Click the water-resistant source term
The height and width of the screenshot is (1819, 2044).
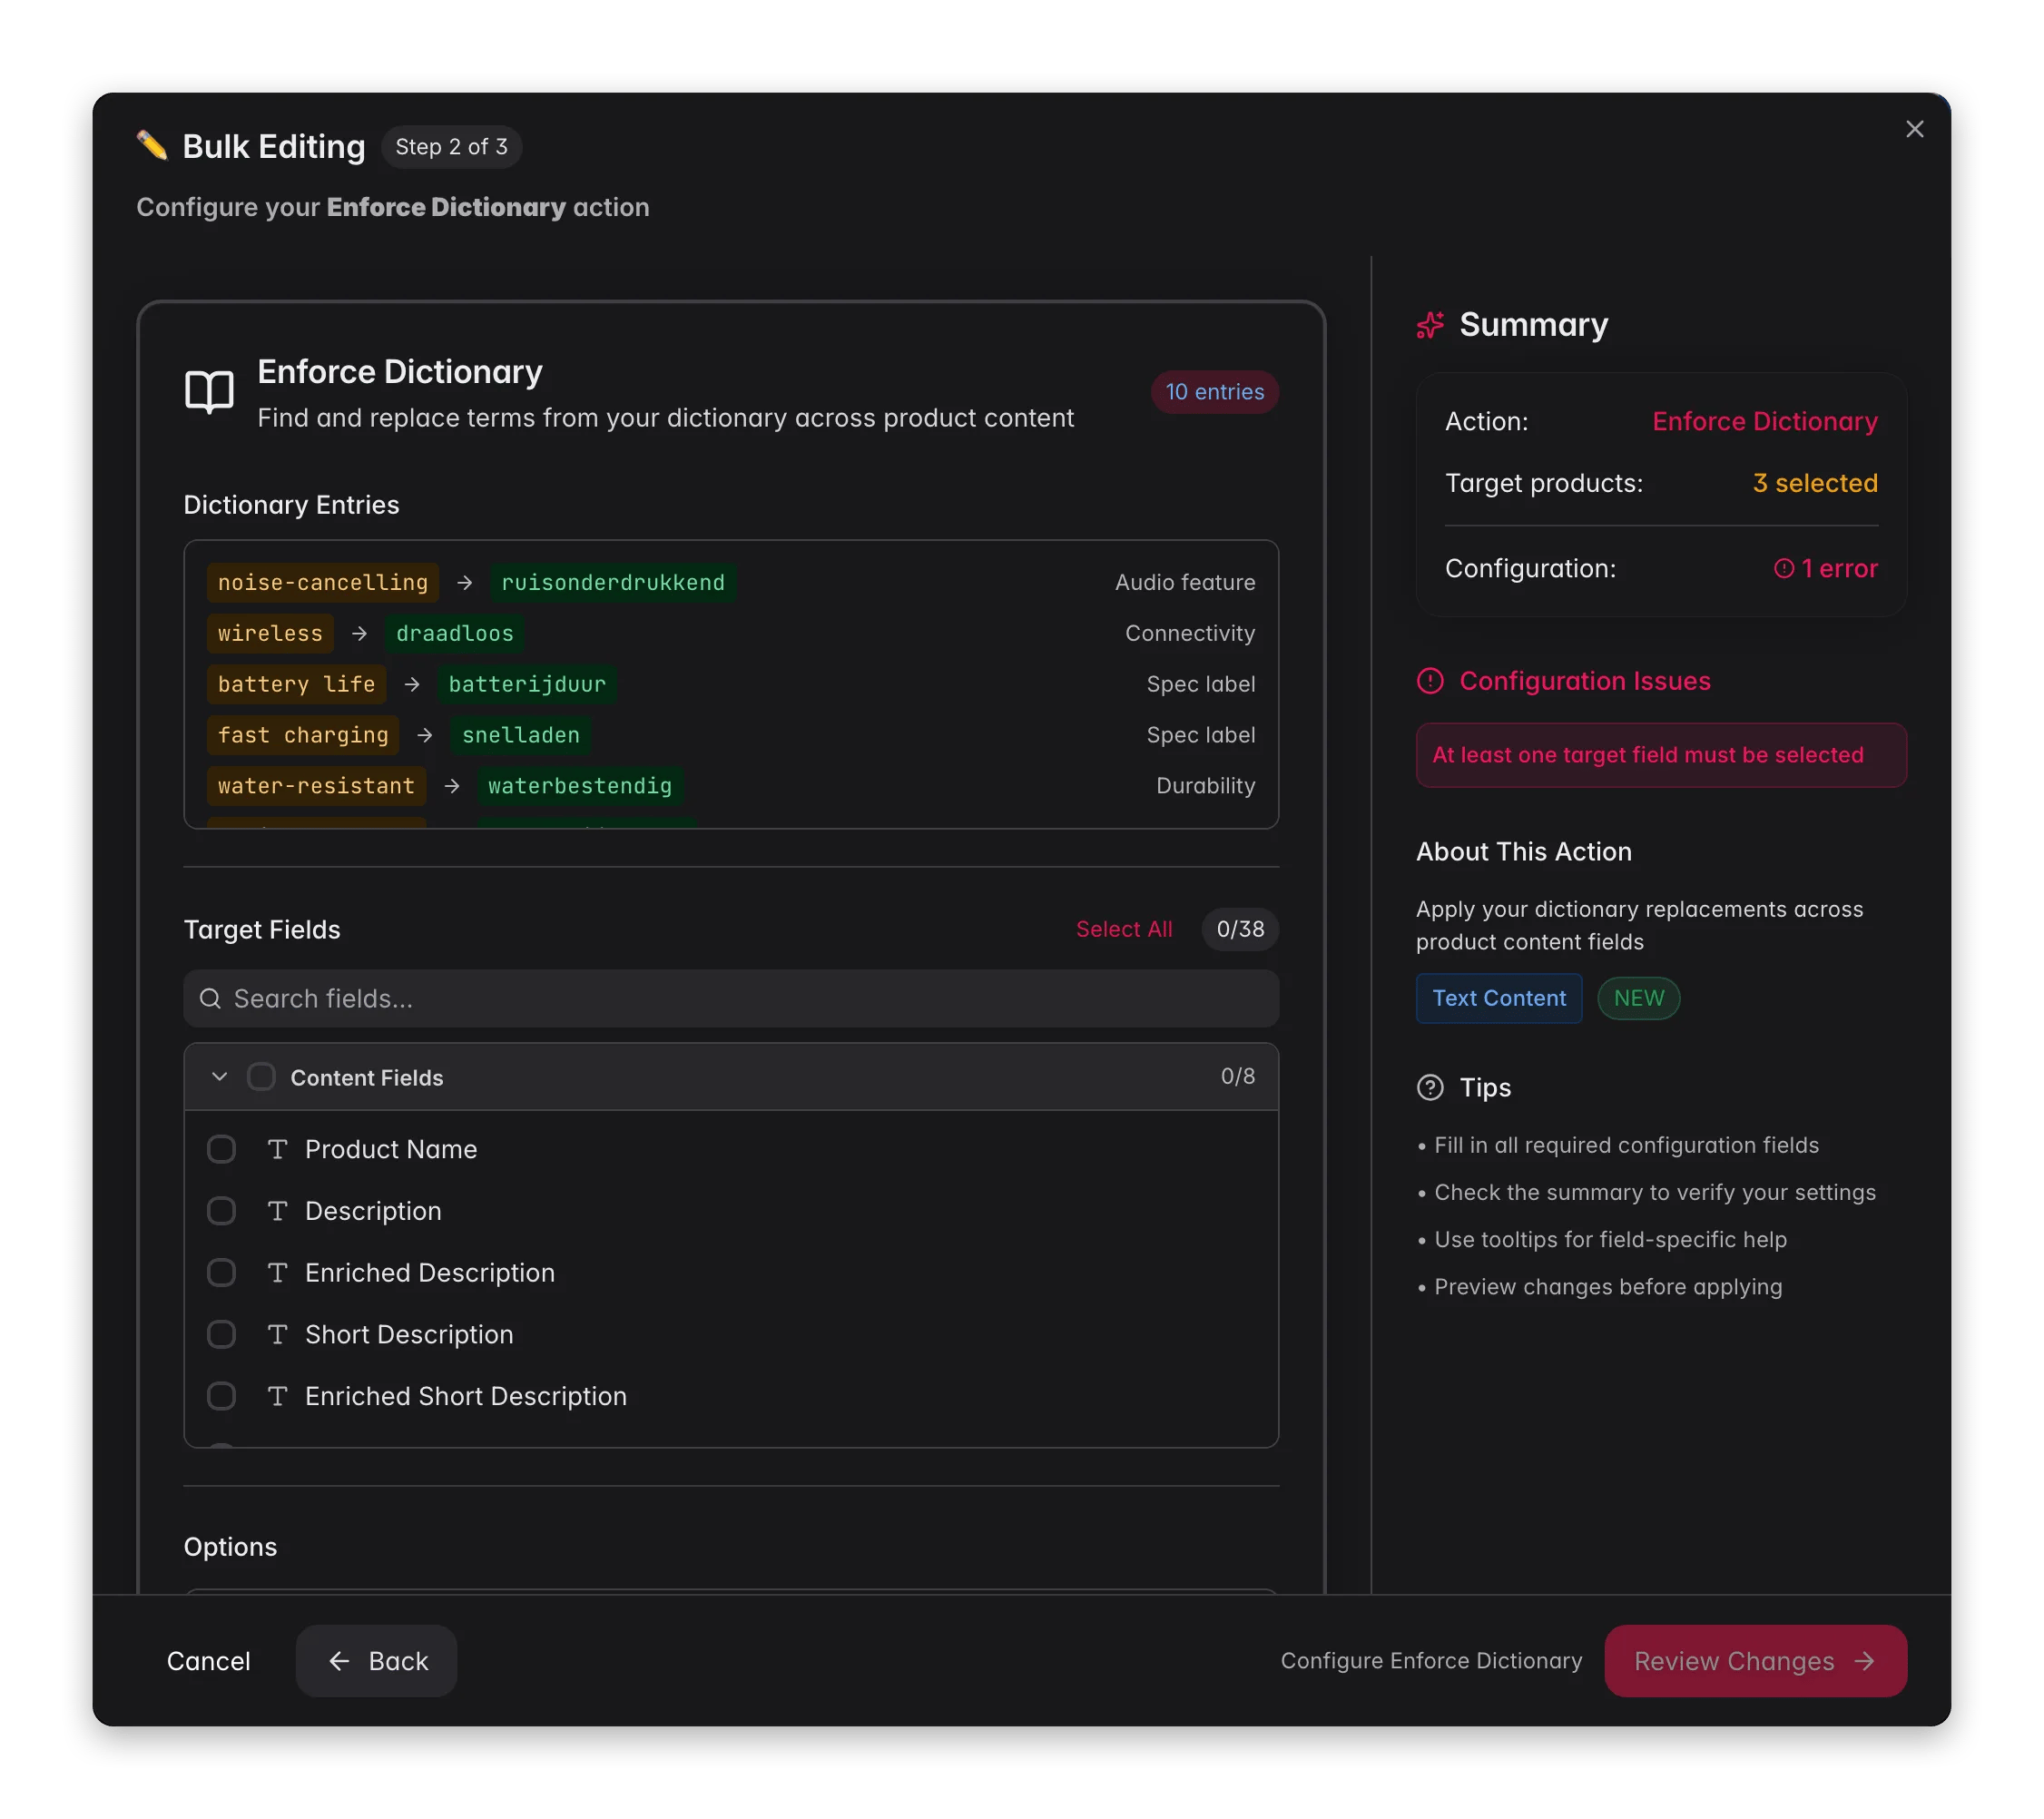[x=316, y=786]
